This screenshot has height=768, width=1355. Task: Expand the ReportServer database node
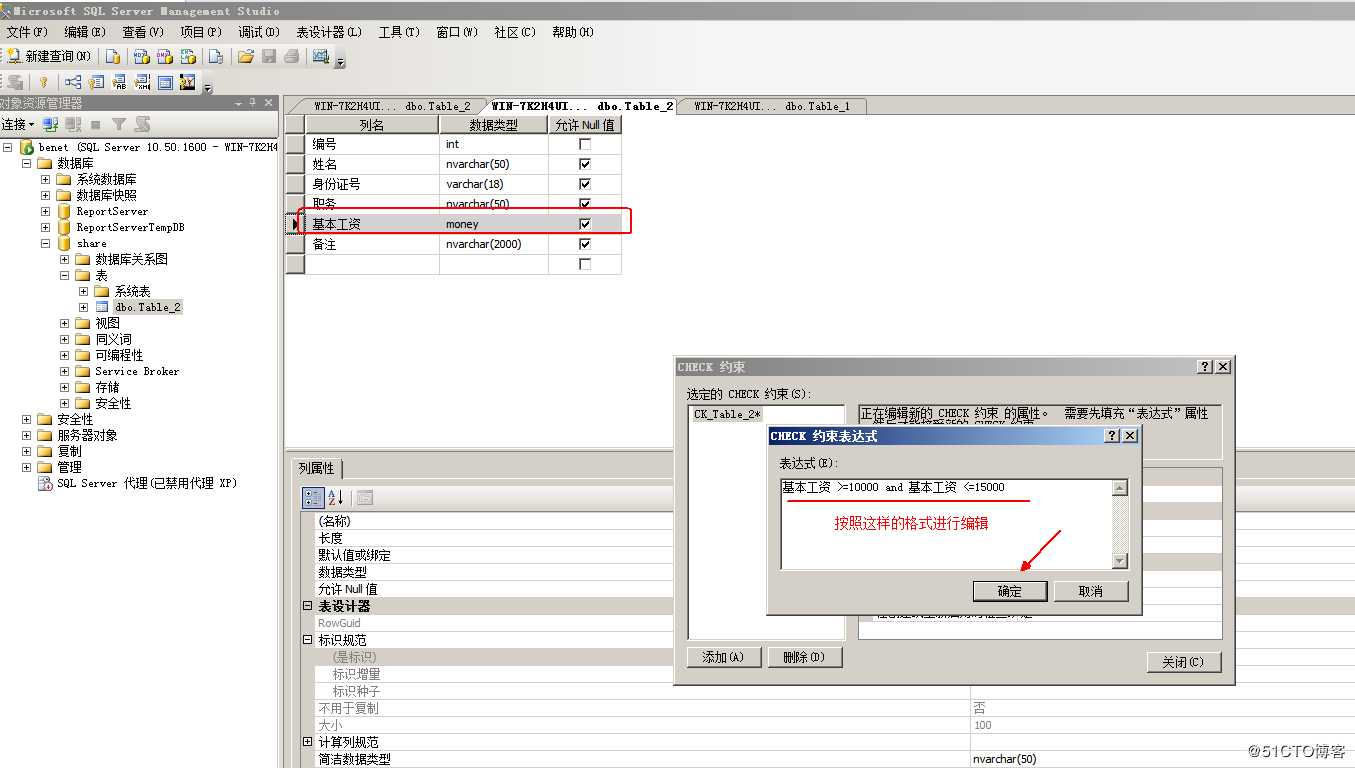[45, 211]
